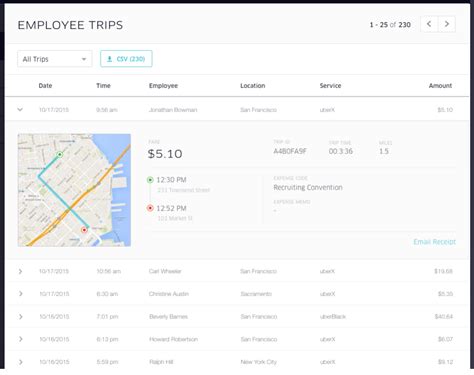Download the CSV (230) export
This screenshot has width=474, height=375.
(126, 59)
